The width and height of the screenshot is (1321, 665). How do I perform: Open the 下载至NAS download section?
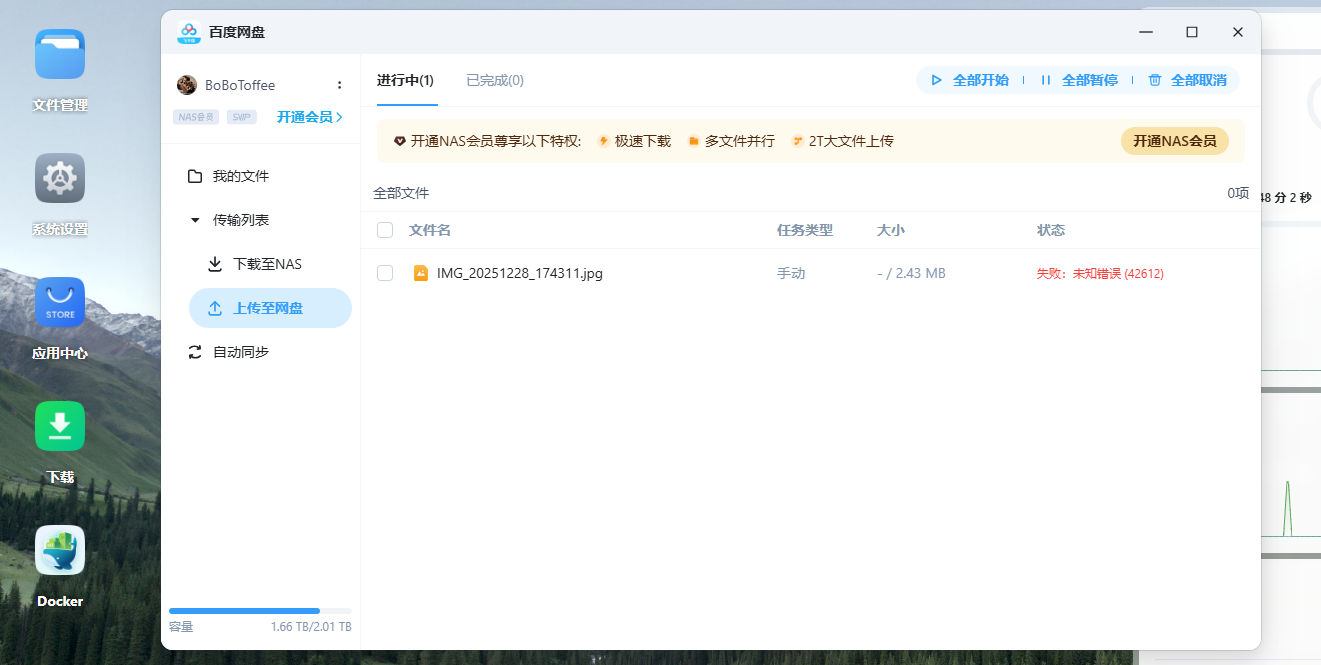click(x=258, y=263)
